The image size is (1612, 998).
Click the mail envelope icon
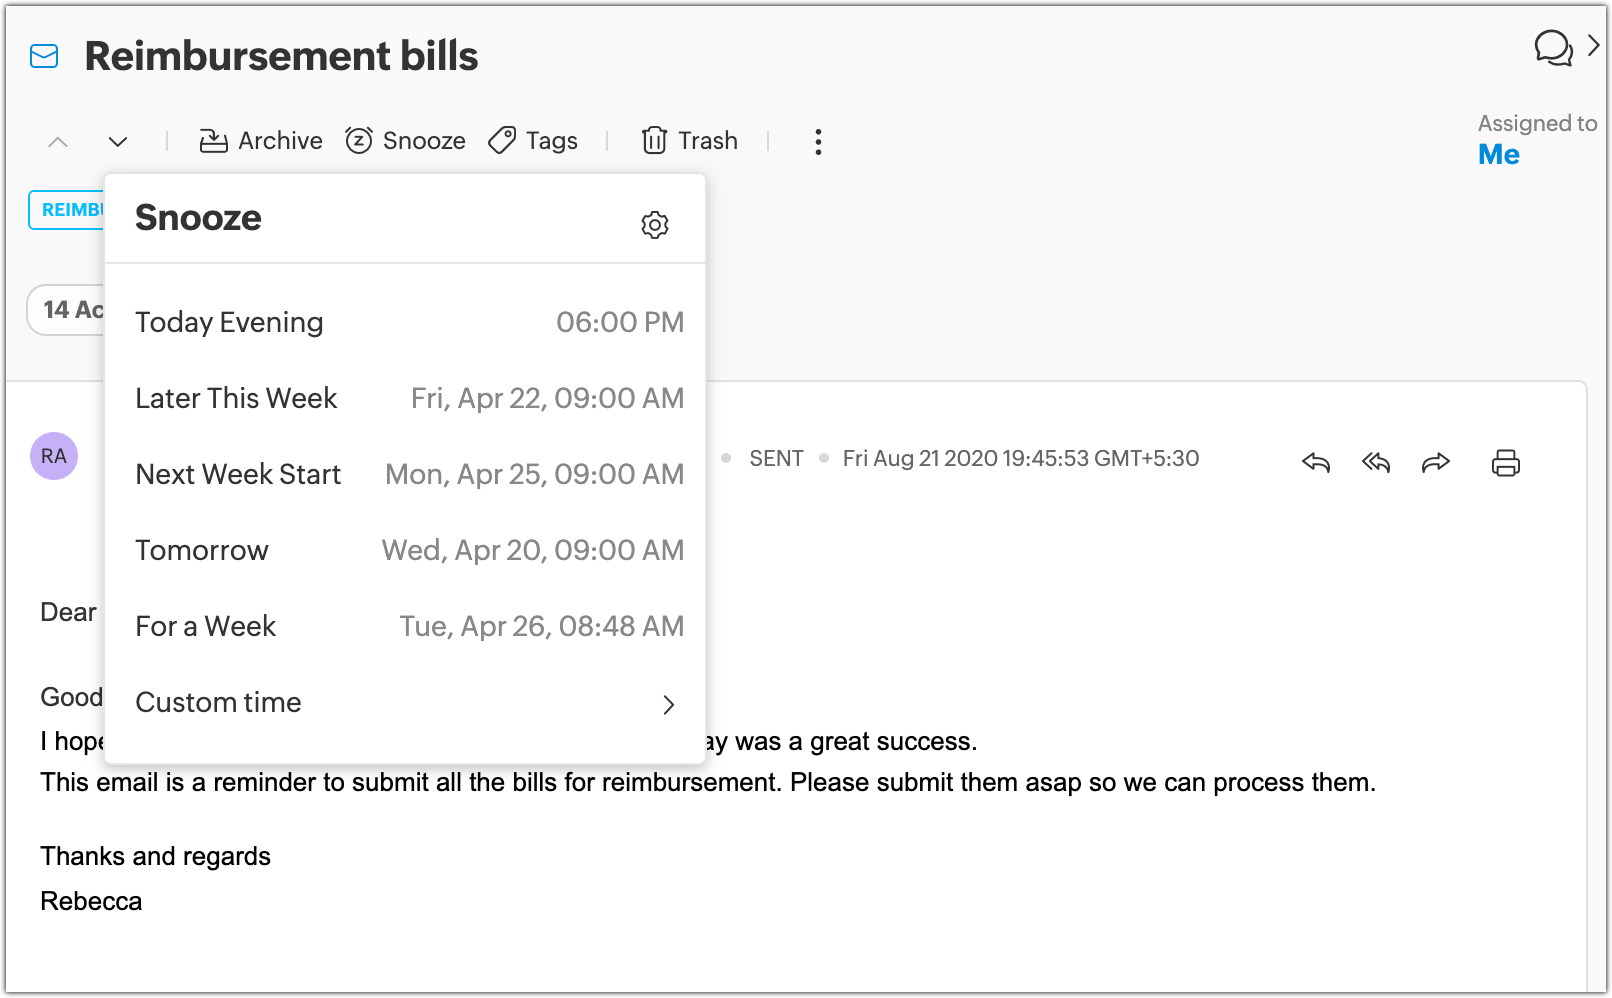click(x=44, y=57)
